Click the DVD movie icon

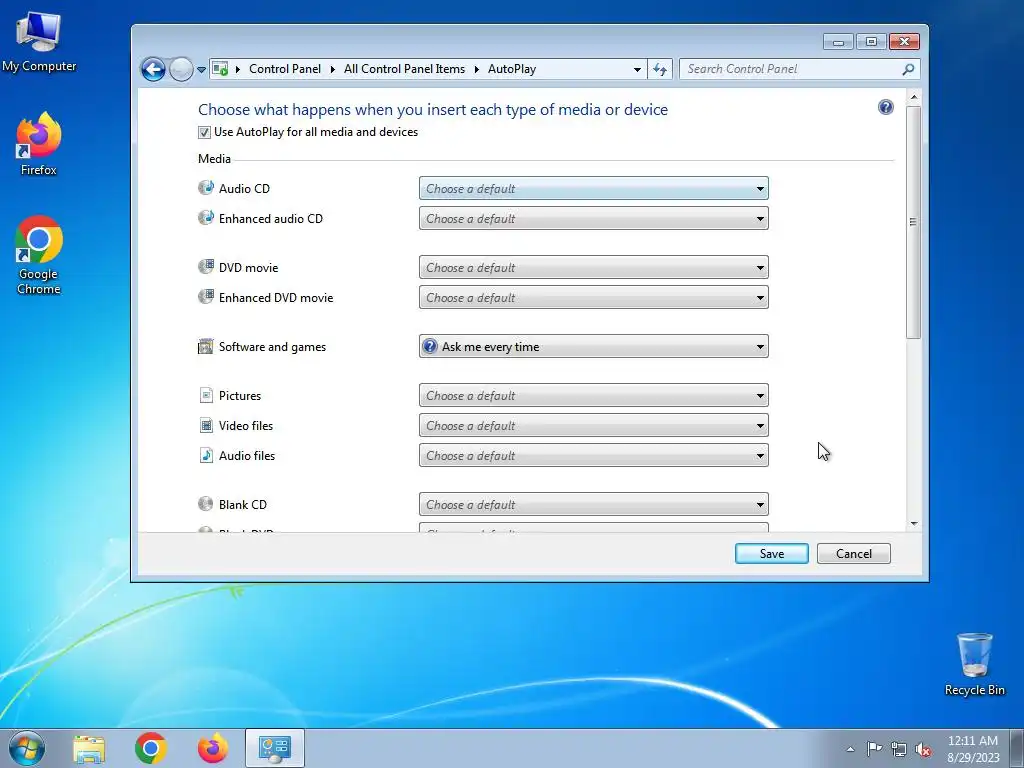pyautogui.click(x=206, y=267)
